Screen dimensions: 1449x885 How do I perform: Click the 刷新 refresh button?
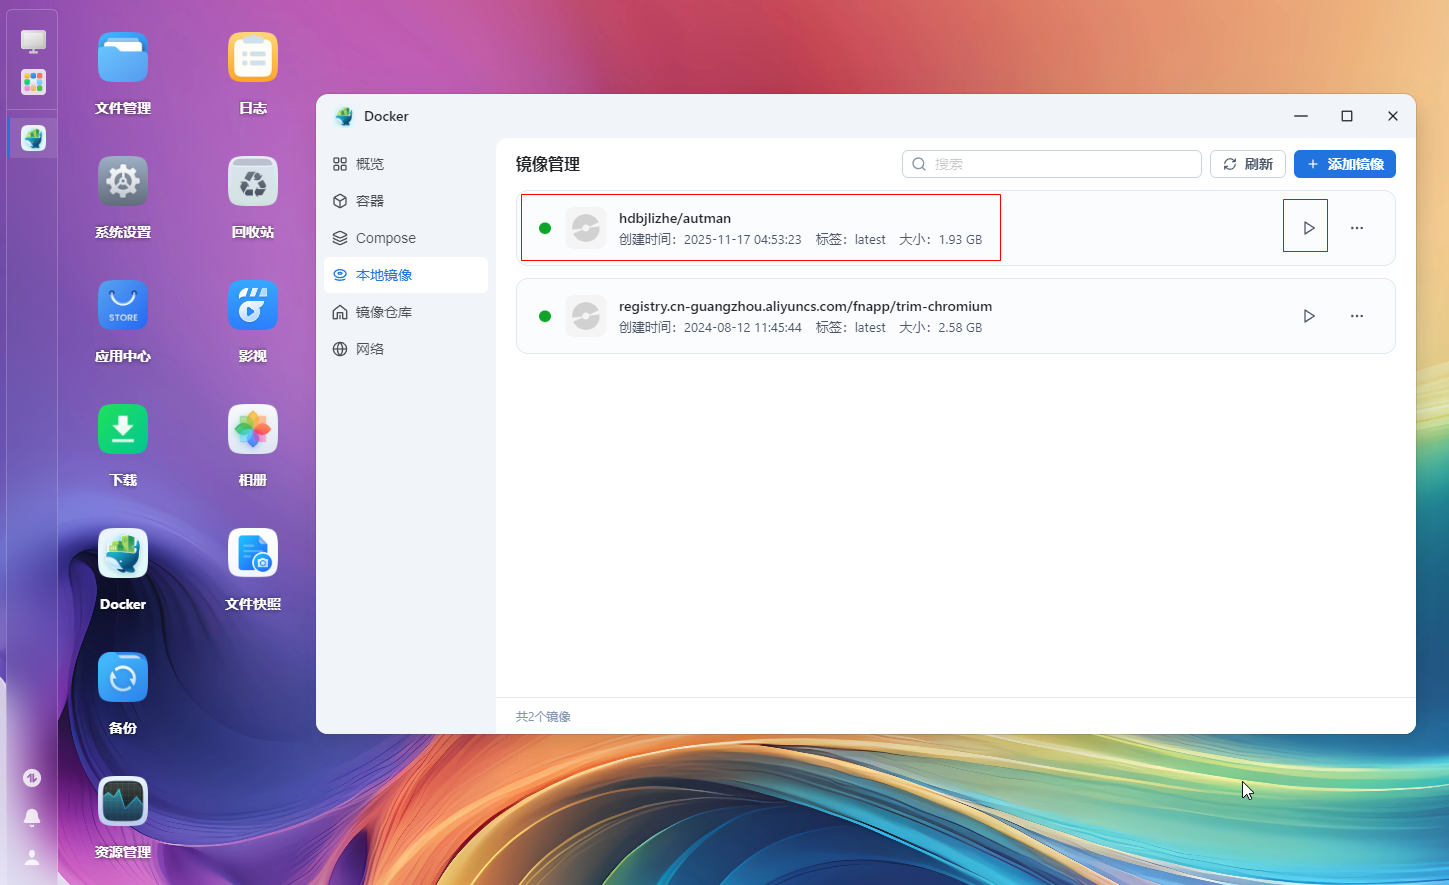[x=1247, y=164]
